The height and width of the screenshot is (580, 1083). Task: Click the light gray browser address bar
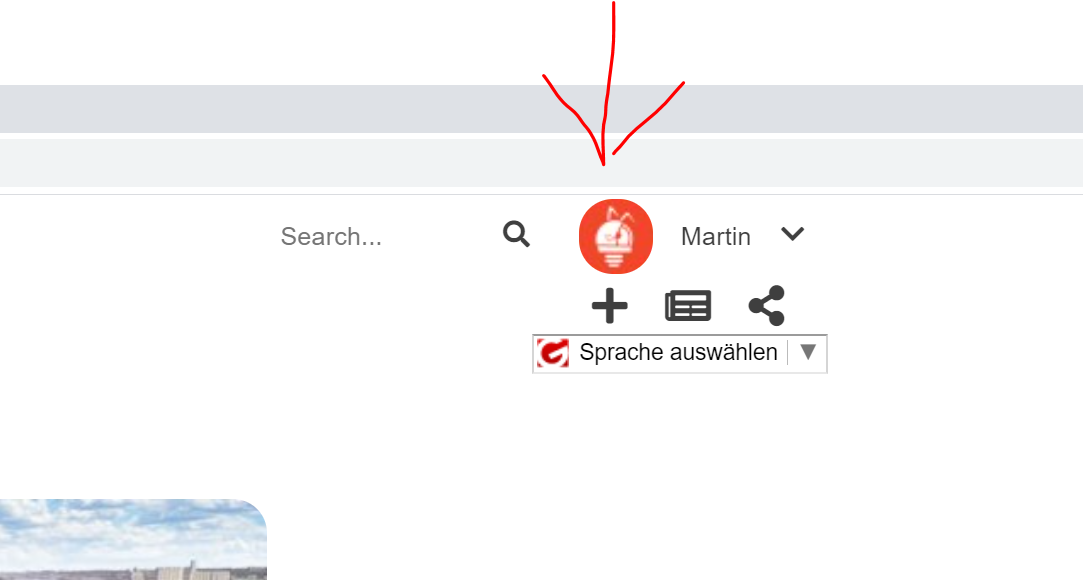coord(542,163)
